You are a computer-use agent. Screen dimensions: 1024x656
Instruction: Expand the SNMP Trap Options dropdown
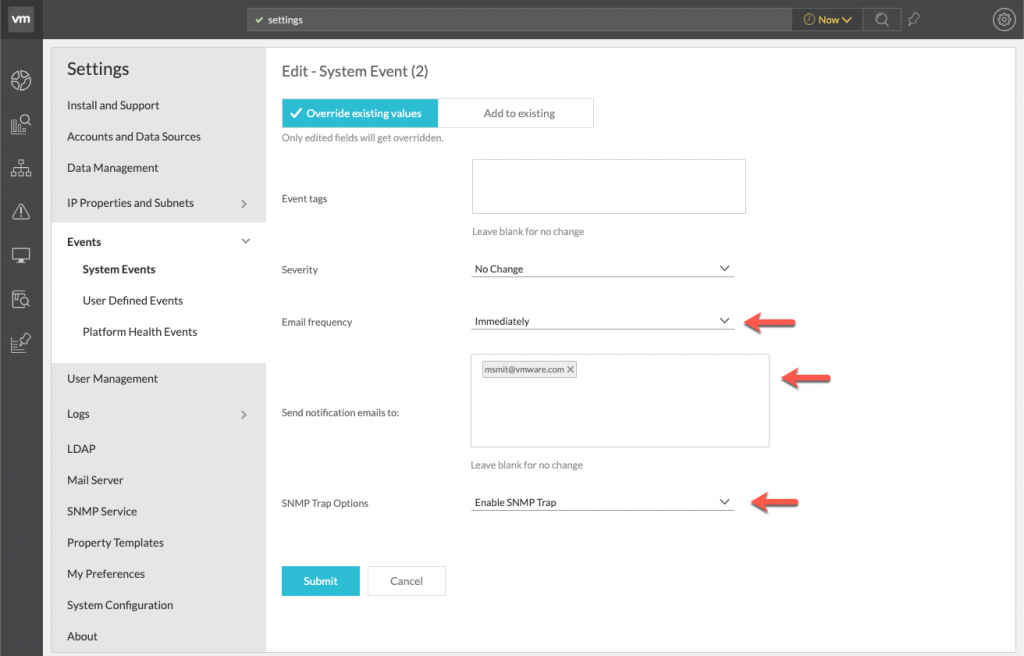603,502
